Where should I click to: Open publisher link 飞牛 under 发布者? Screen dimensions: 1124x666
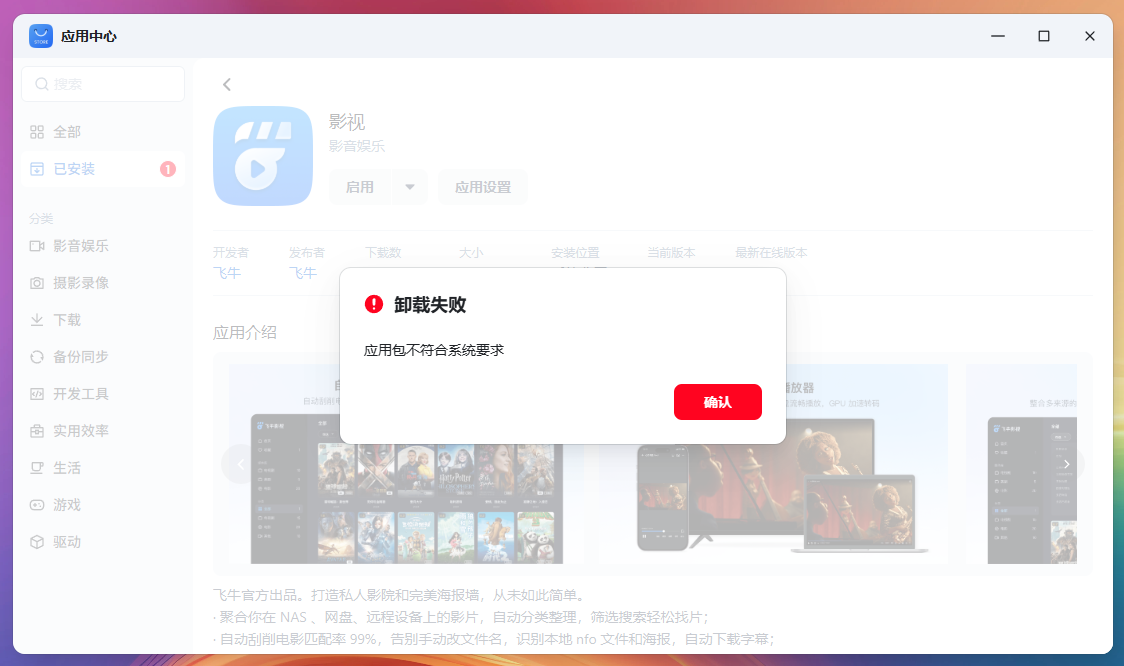pyautogui.click(x=303, y=272)
